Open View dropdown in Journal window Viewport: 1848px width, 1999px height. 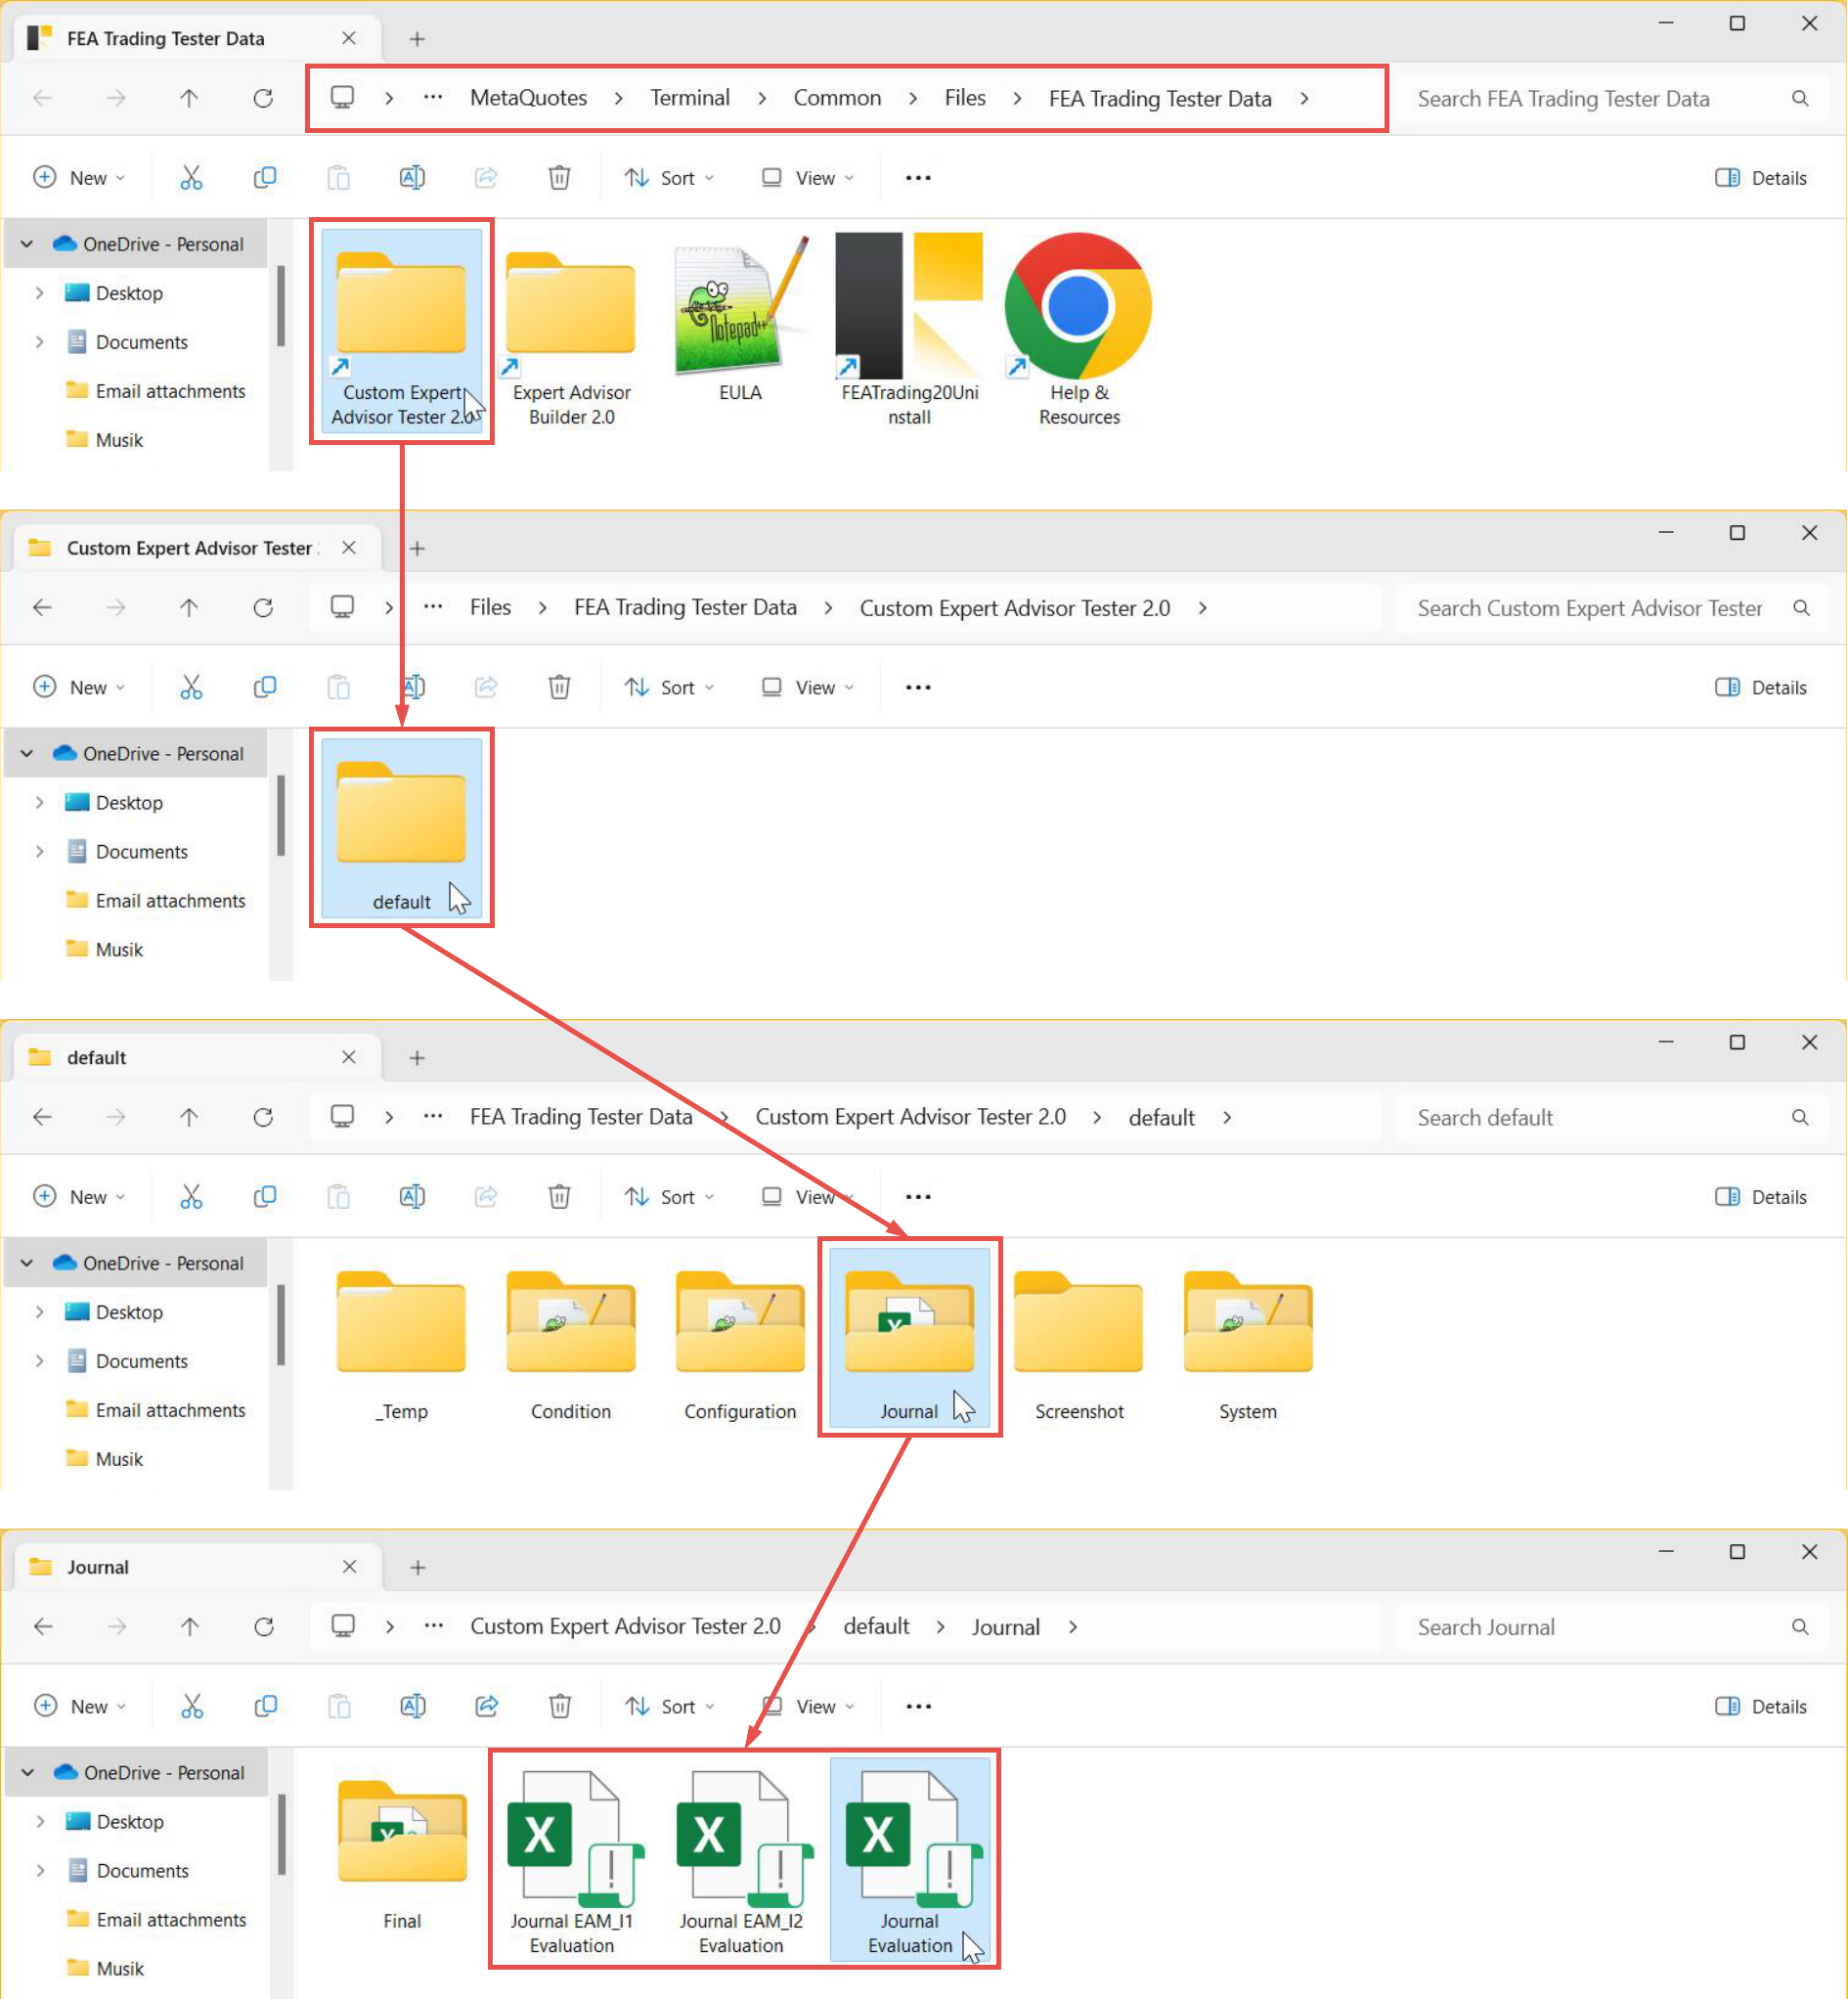[x=808, y=1706]
